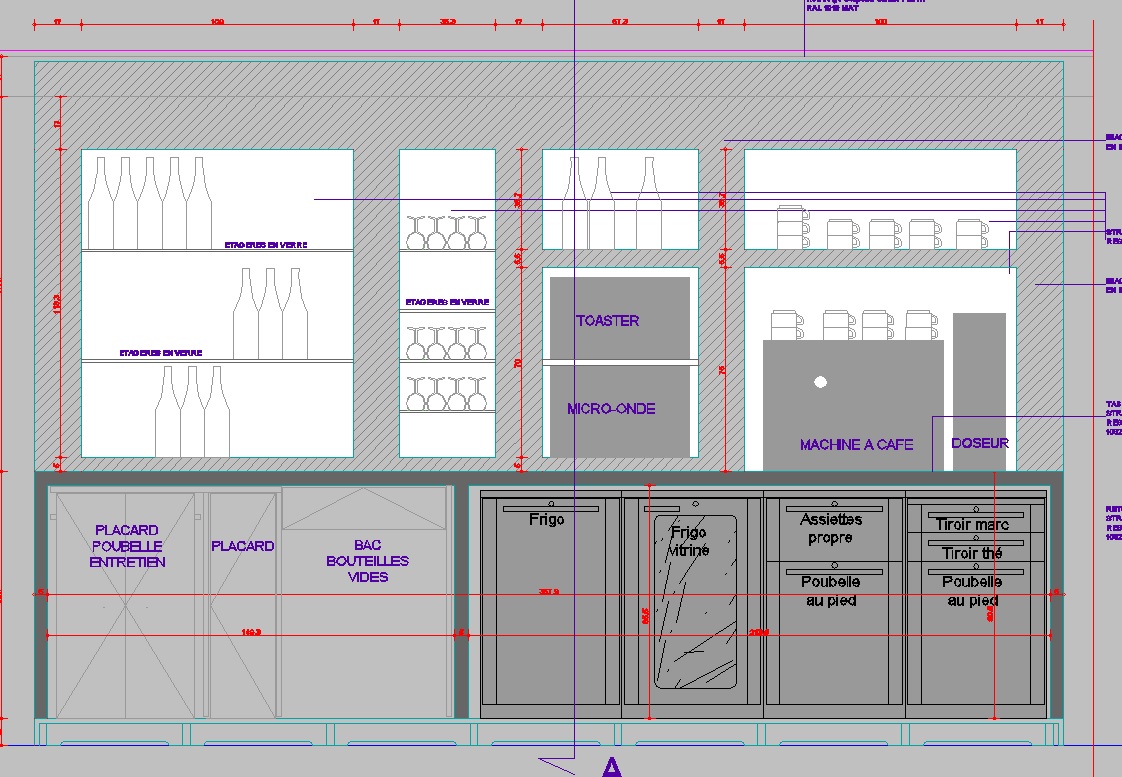This screenshot has height=777, width=1122.
Task: Click the middle PLACARD cabinet label
Action: point(243,546)
